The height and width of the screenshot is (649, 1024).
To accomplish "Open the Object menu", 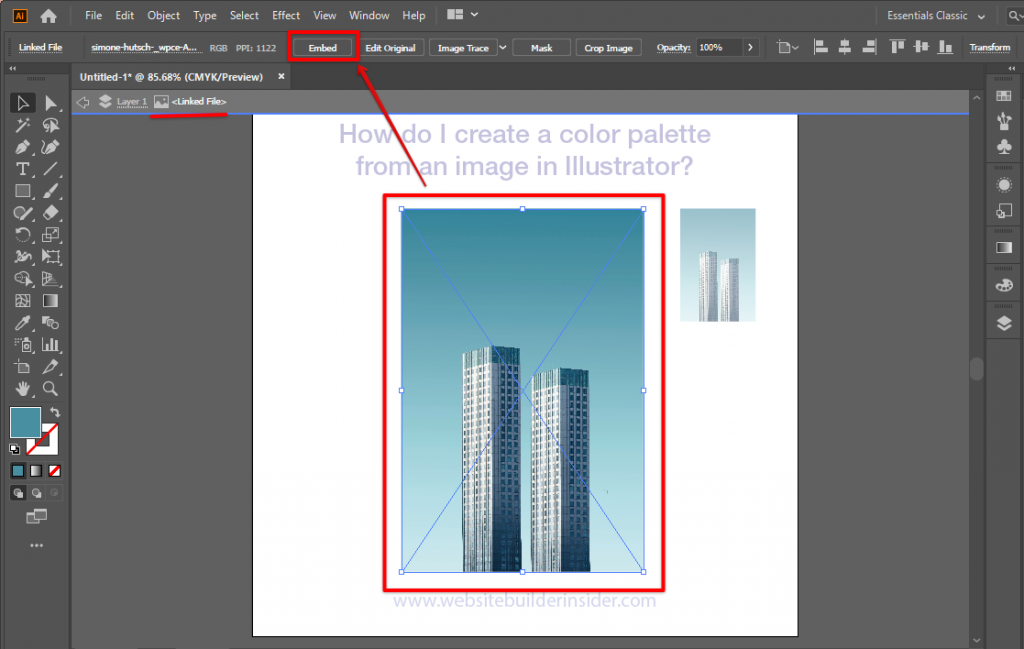I will [x=163, y=15].
